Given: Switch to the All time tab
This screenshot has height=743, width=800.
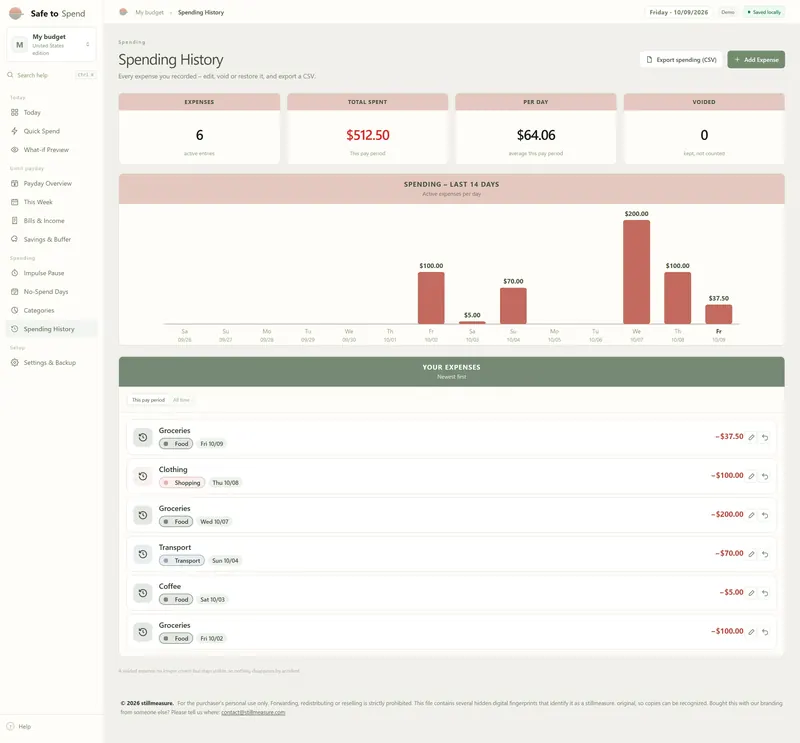Looking at the screenshot, I should (181, 400).
